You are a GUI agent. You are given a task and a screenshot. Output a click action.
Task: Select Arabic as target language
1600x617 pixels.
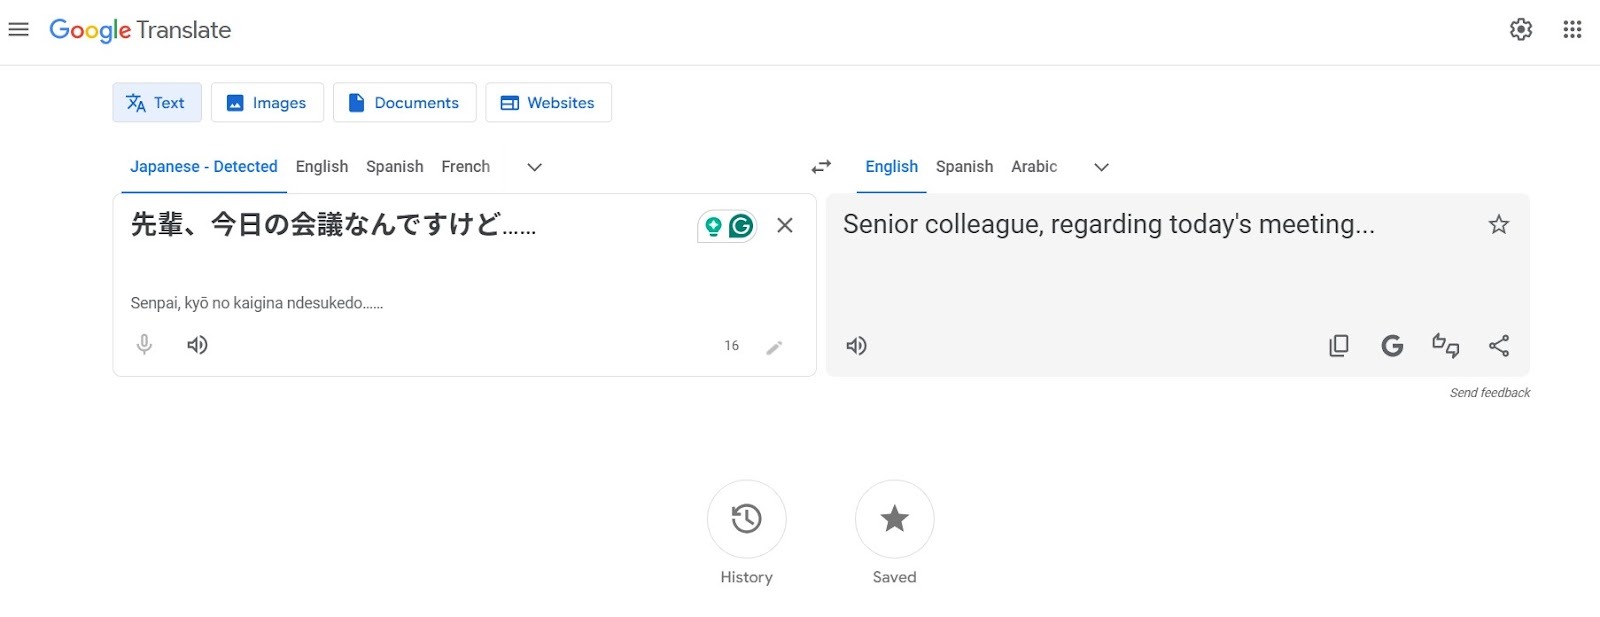1034,167
